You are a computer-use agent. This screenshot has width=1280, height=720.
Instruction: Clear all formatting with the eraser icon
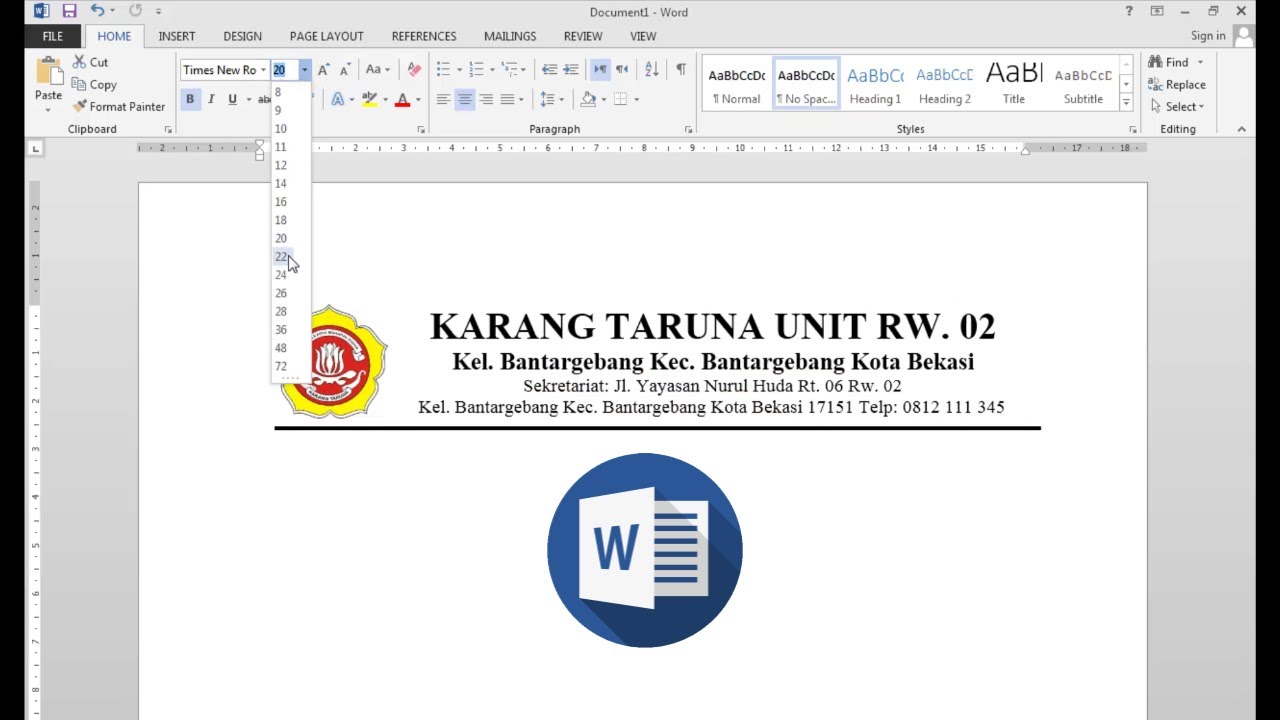pyautogui.click(x=414, y=70)
